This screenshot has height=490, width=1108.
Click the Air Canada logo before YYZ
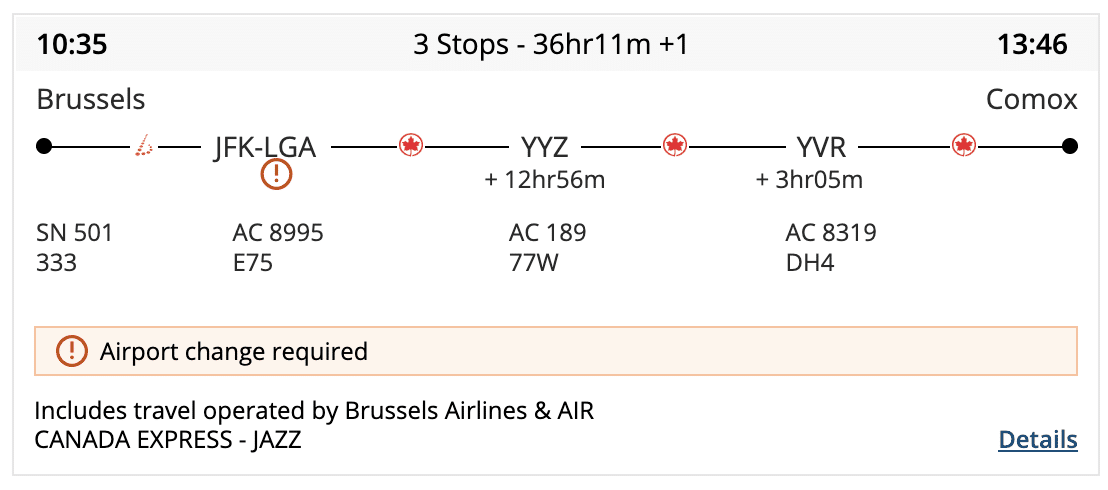410,146
